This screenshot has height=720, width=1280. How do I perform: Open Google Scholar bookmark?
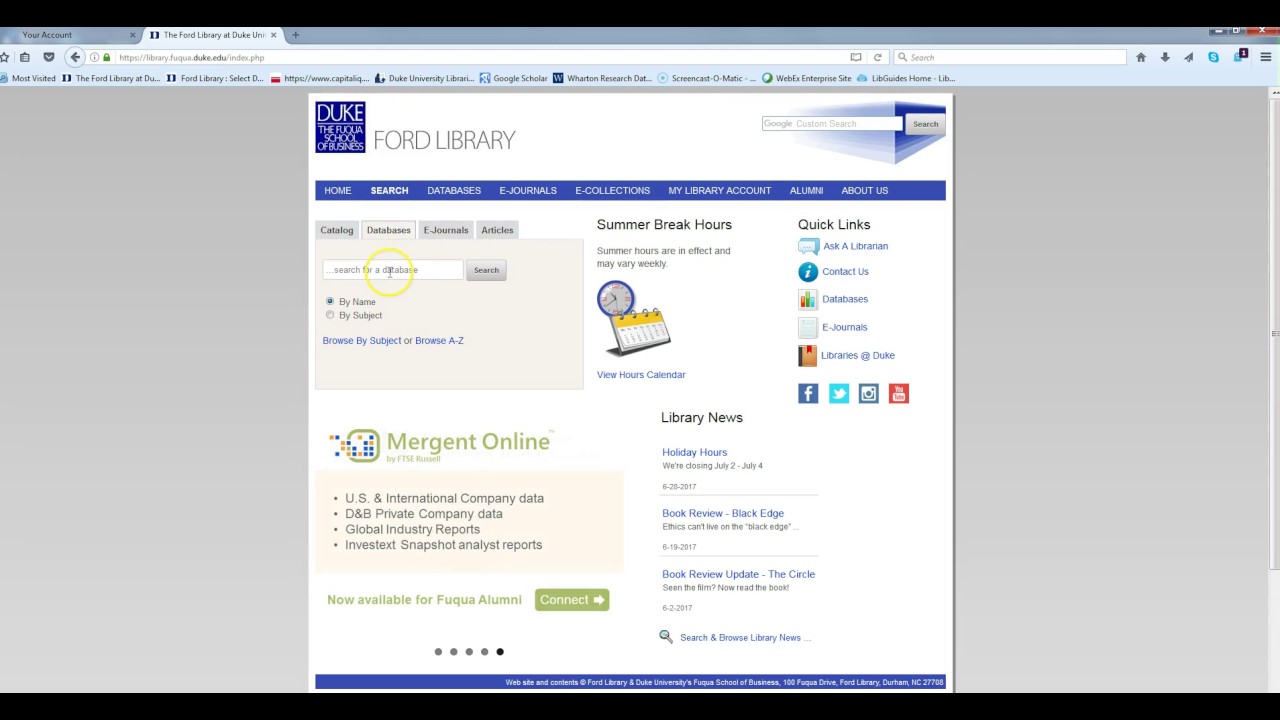click(x=514, y=78)
